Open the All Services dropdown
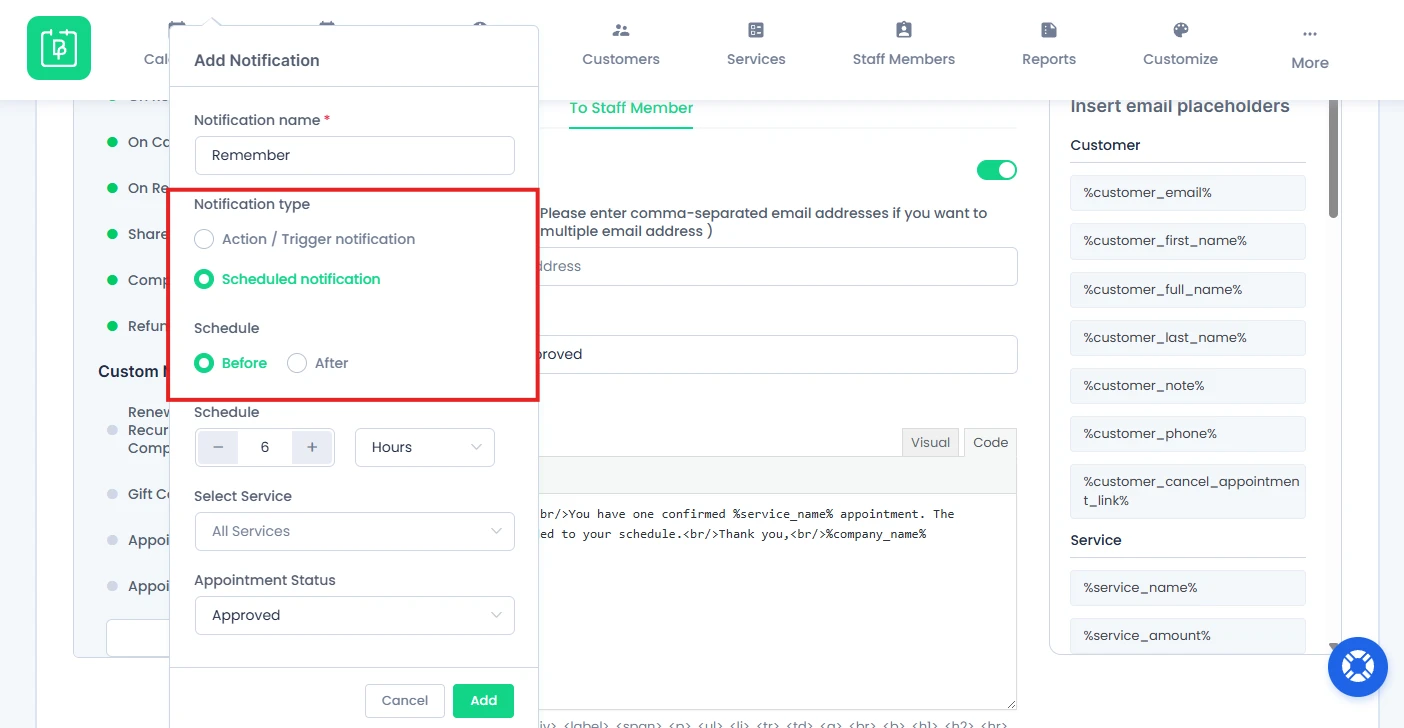Image resolution: width=1404 pixels, height=728 pixels. tap(355, 531)
